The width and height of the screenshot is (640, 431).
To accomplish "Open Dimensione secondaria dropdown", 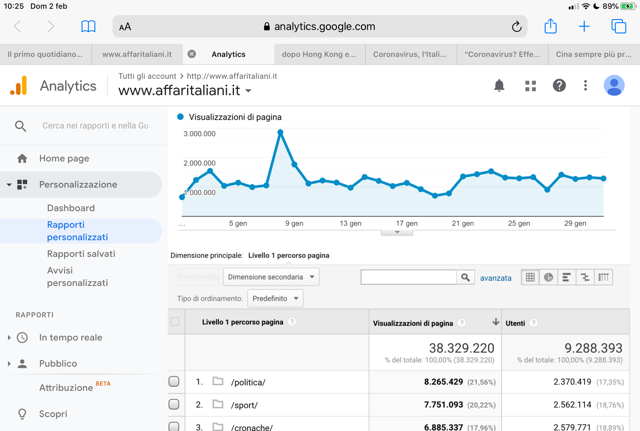I will (x=271, y=277).
